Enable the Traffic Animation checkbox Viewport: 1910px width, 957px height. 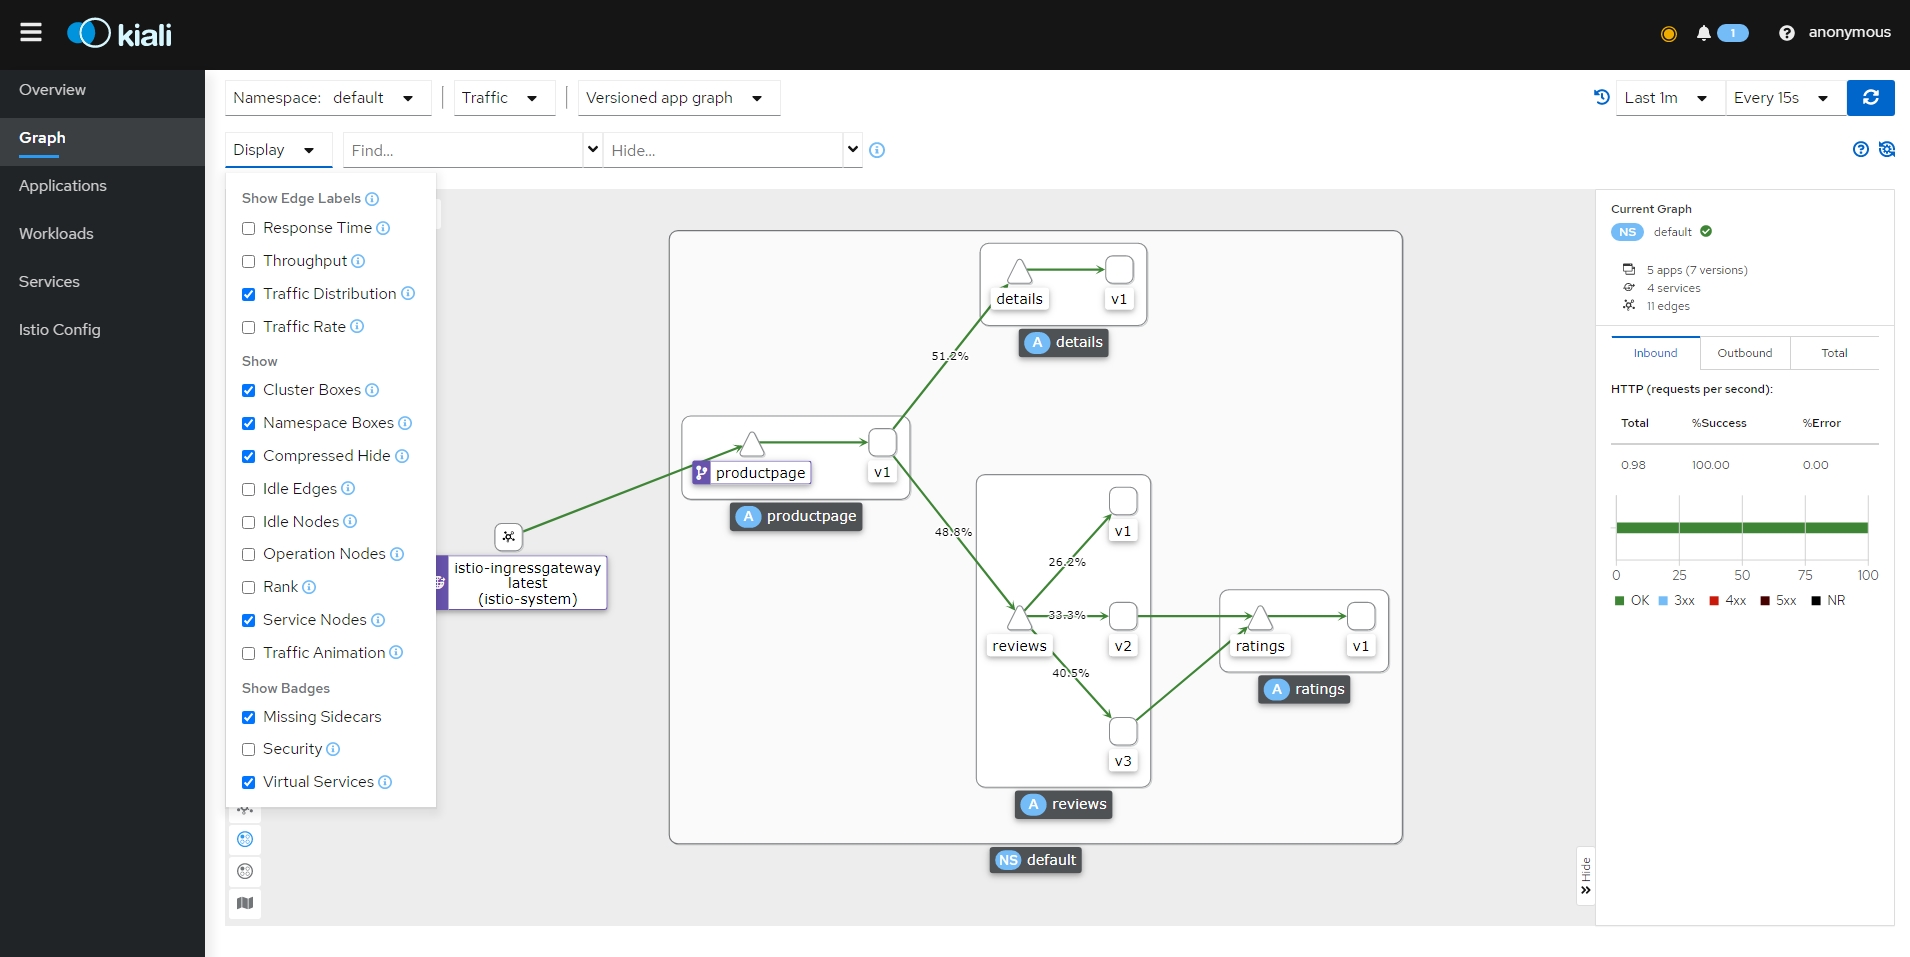tap(249, 654)
